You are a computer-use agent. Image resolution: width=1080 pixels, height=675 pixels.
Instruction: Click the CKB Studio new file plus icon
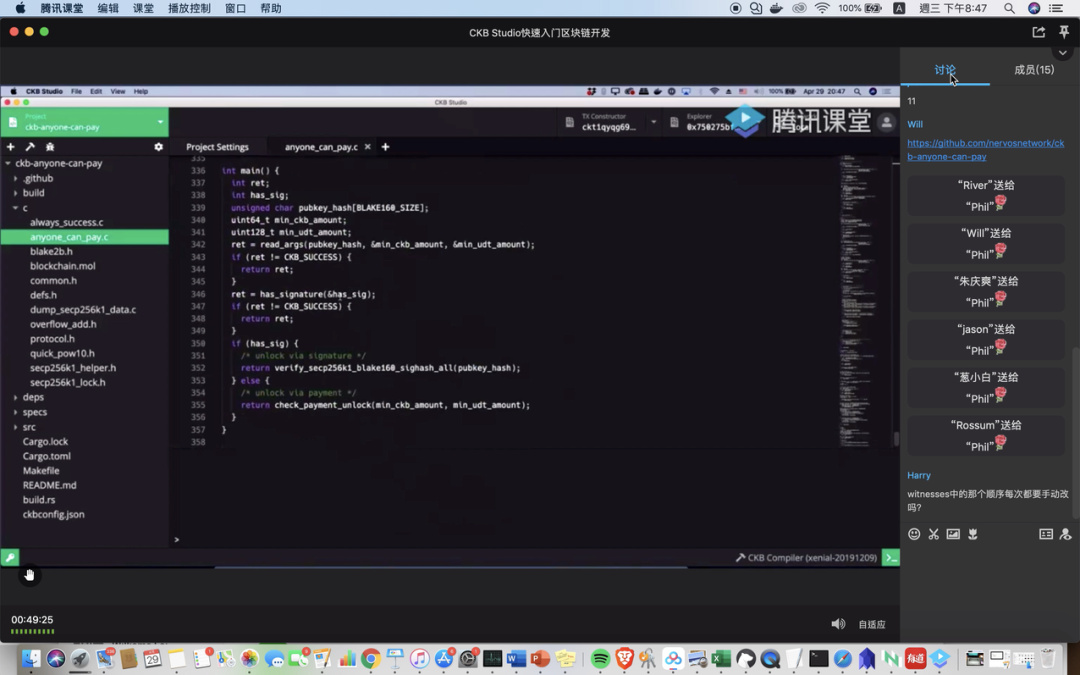10,147
